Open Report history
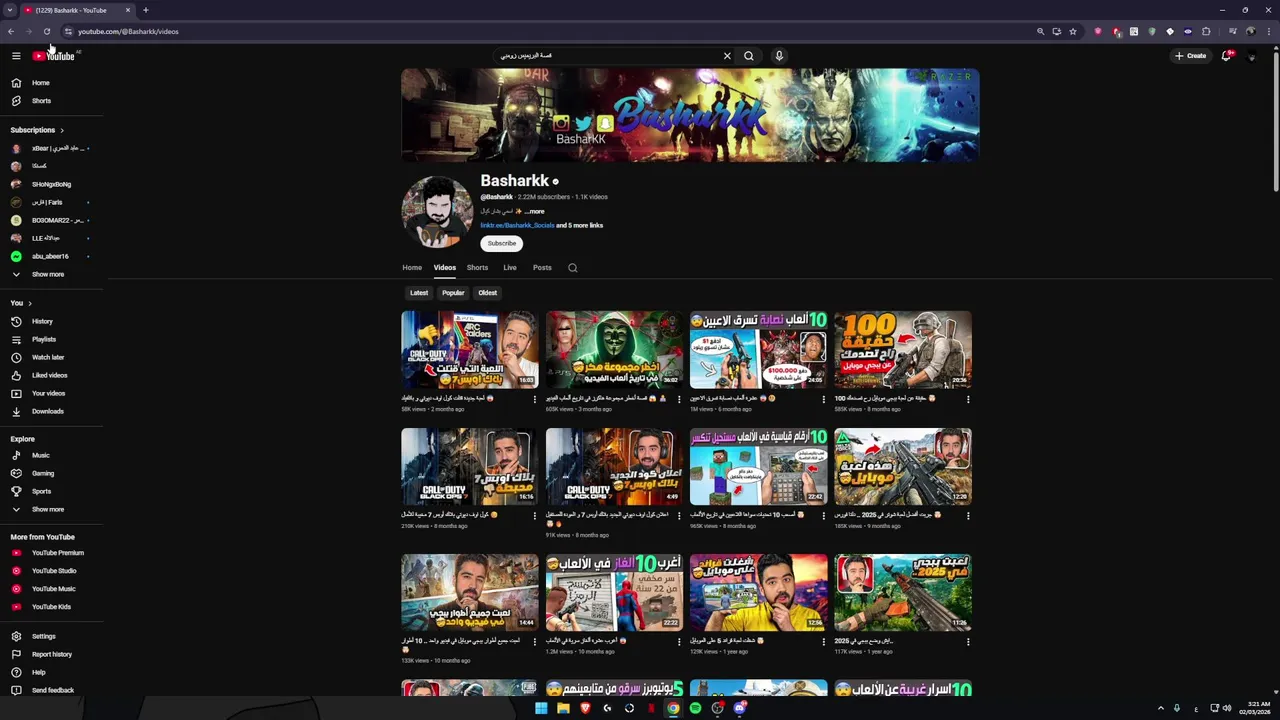 (x=52, y=654)
